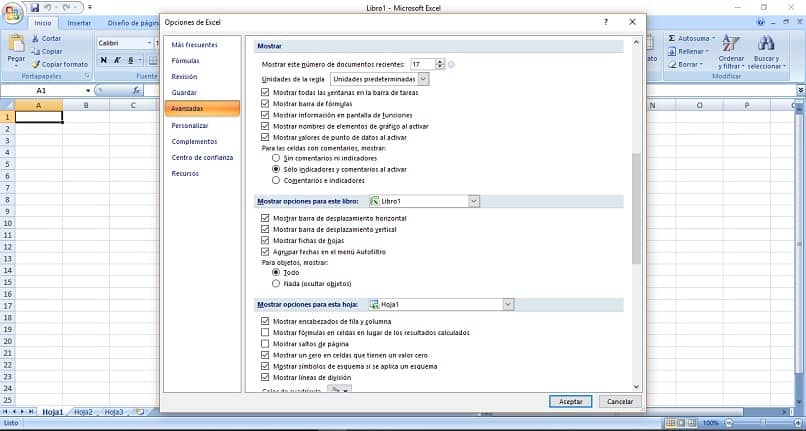Click the fx insert function icon
This screenshot has width=806, height=431.
(x=136, y=91)
